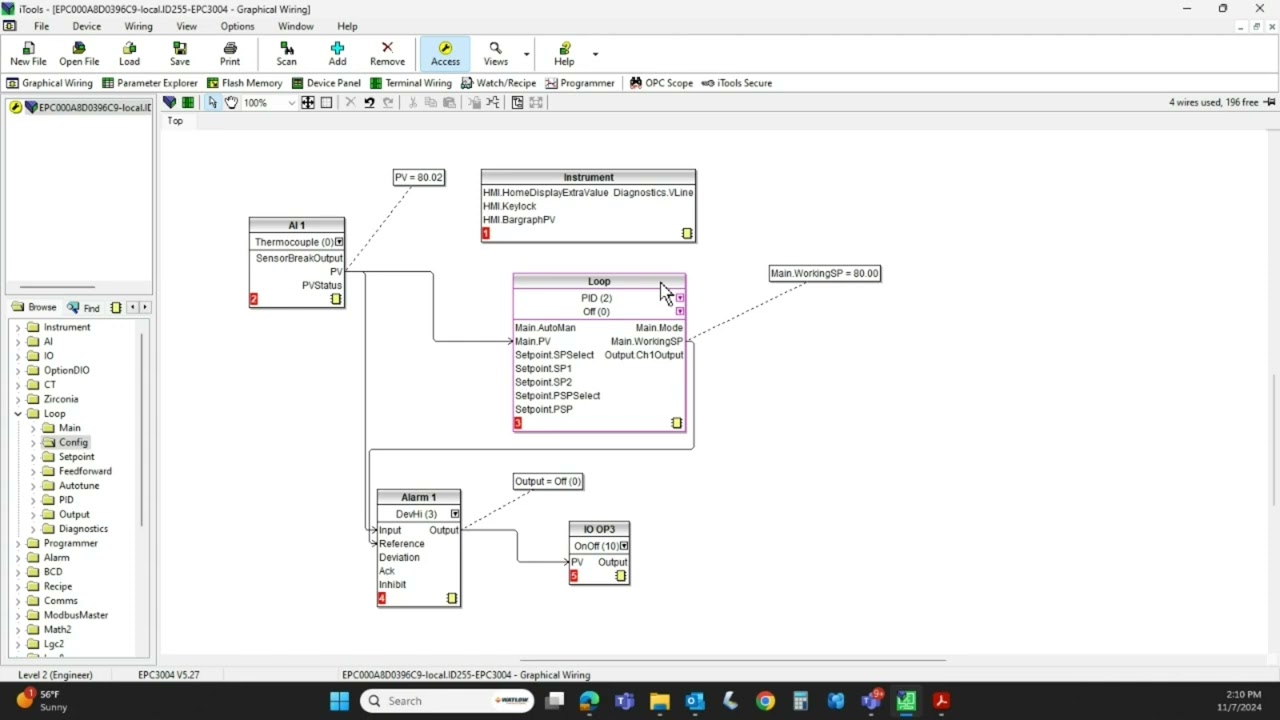Click the yellow parameter icon in AI 1 block
The width and height of the screenshot is (1280, 720).
tap(336, 299)
